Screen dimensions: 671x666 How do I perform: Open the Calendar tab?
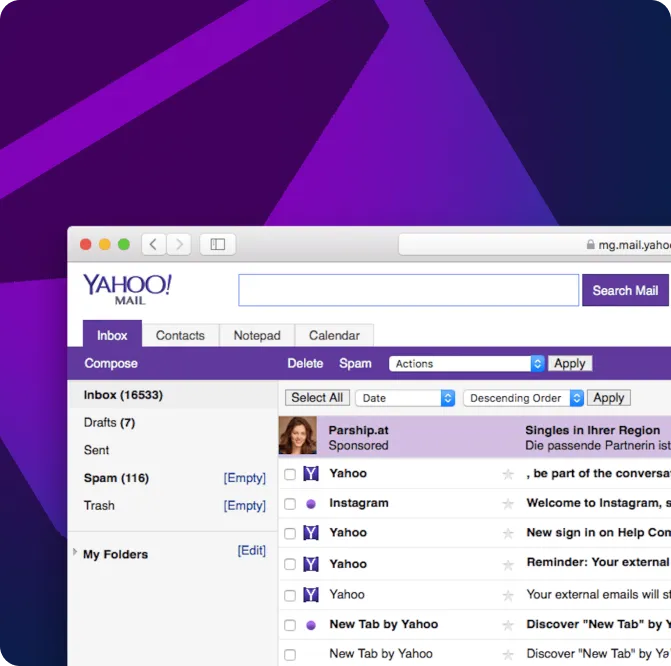[334, 336]
